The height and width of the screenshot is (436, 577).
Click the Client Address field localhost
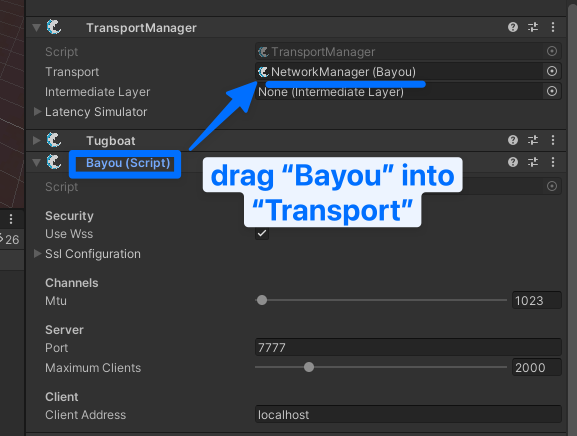[x=408, y=415]
